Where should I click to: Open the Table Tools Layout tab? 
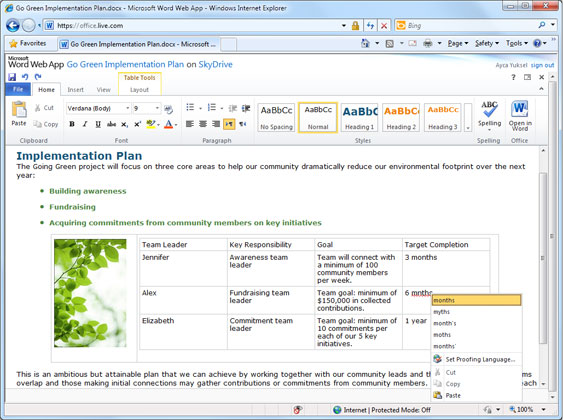pyautogui.click(x=139, y=90)
